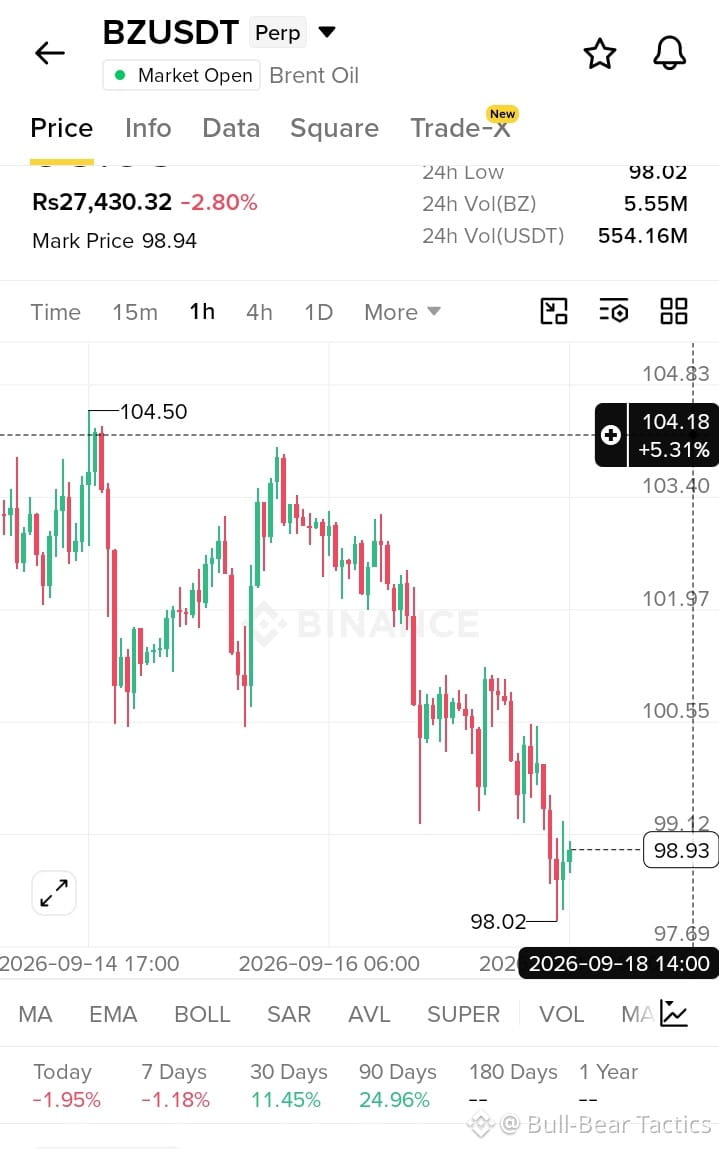Toggle the EMA indicator
The width and height of the screenshot is (719, 1149).
point(113,1014)
